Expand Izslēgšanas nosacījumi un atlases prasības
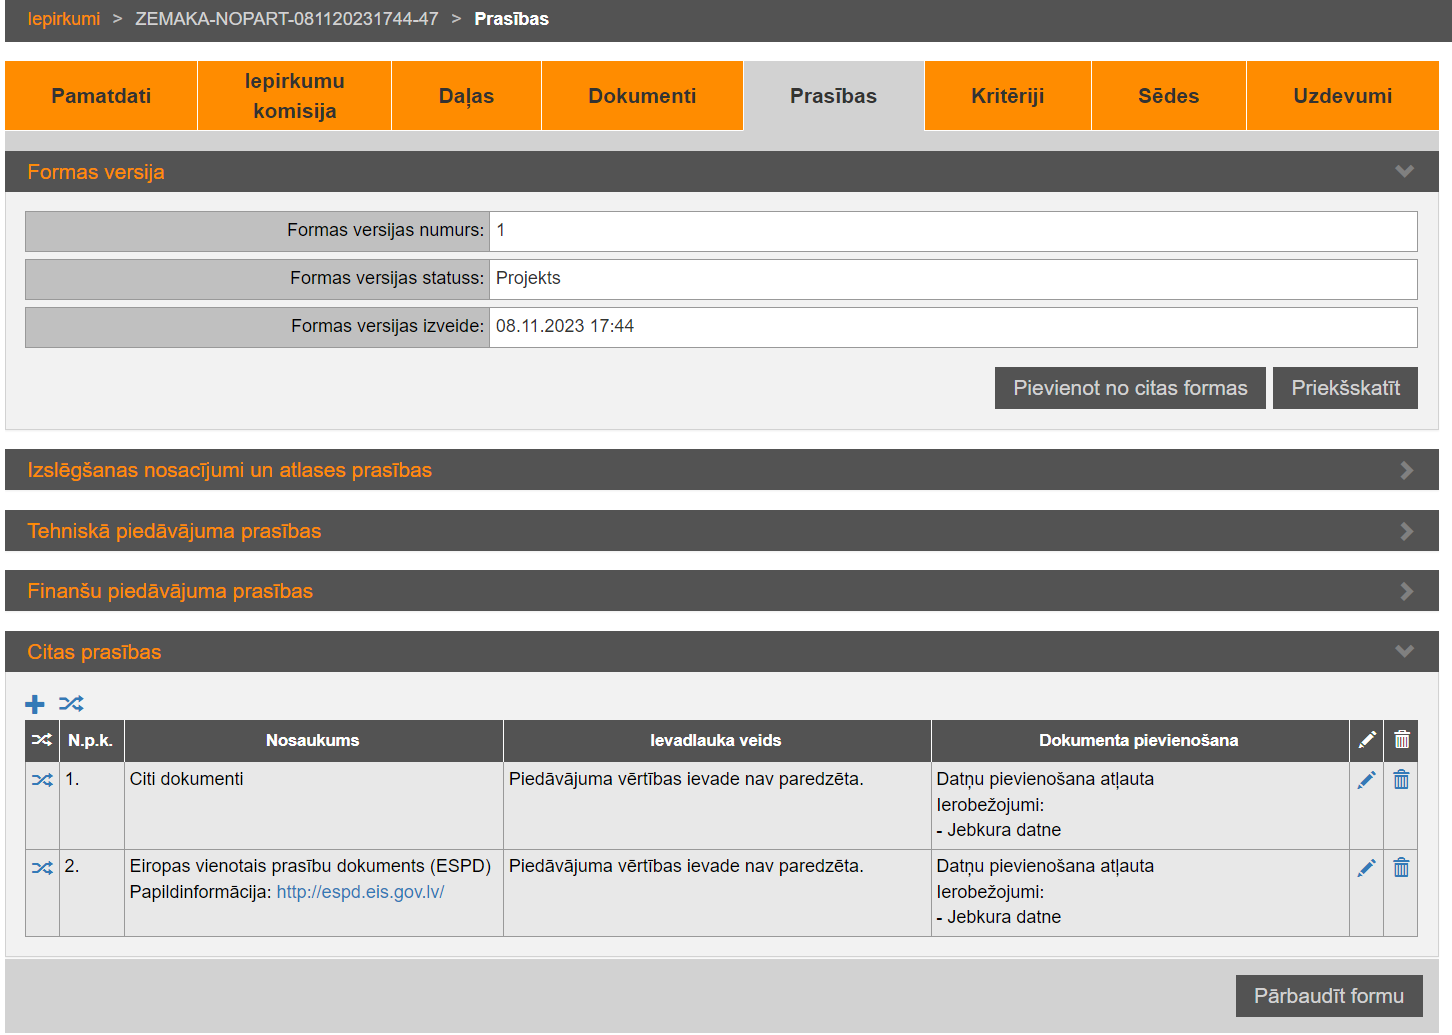1452x1035 pixels. (x=1406, y=470)
